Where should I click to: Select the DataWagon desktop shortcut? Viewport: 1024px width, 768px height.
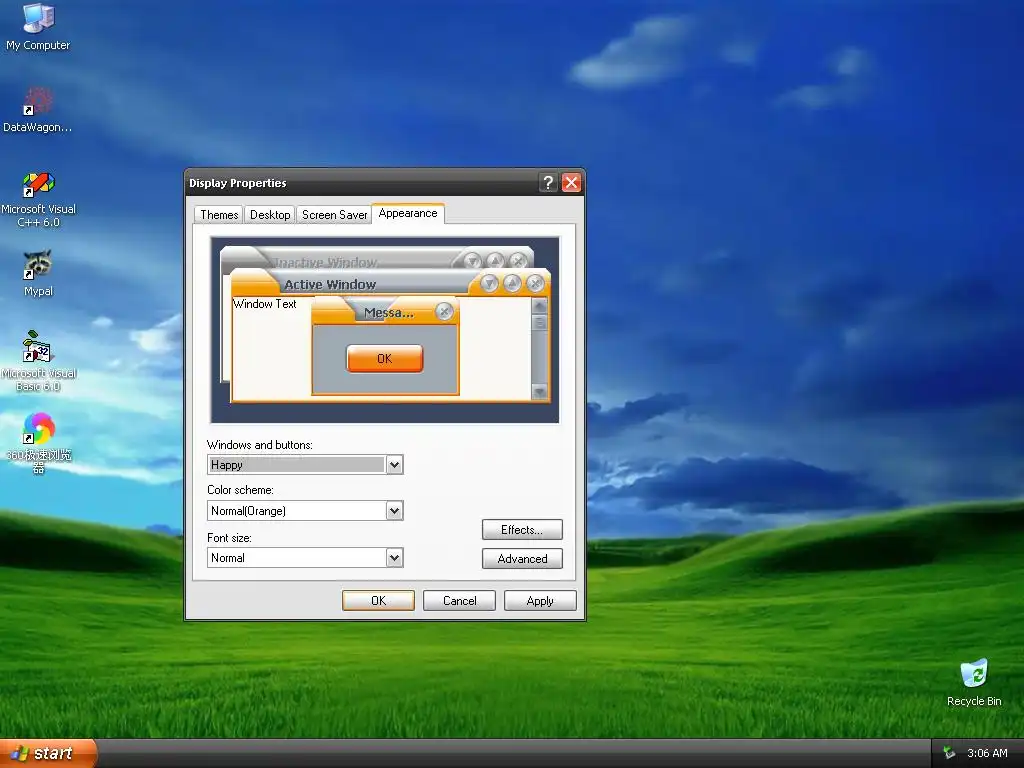point(38,110)
